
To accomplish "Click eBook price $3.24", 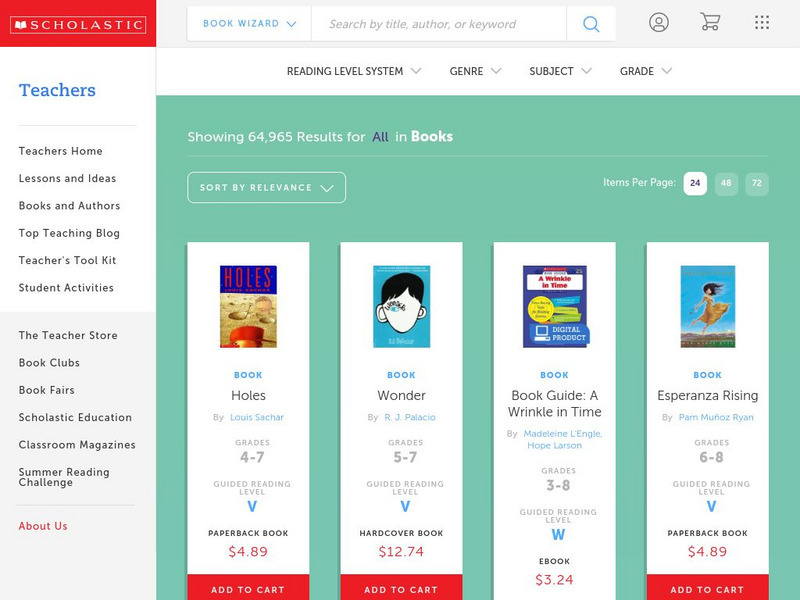I will [555, 580].
